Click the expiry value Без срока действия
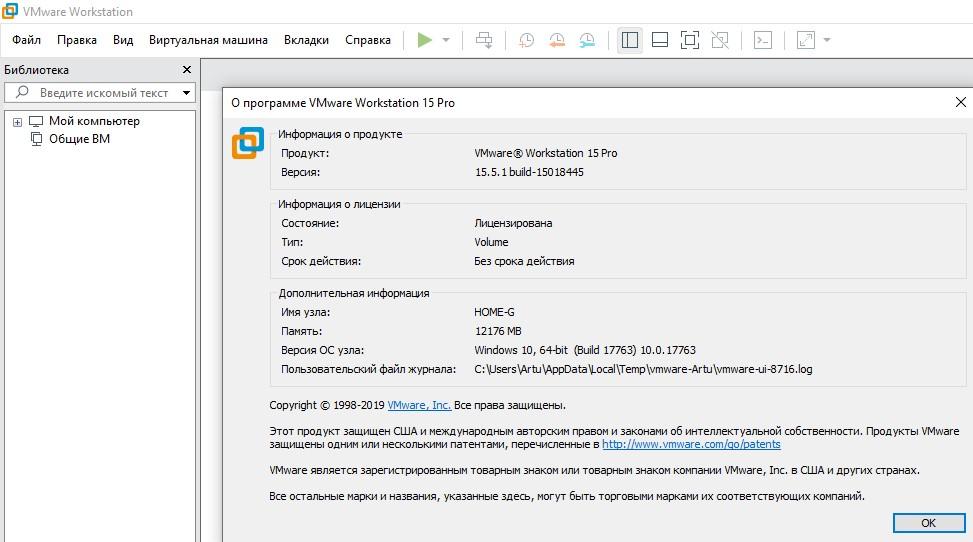The height and width of the screenshot is (542, 973). coord(524,261)
